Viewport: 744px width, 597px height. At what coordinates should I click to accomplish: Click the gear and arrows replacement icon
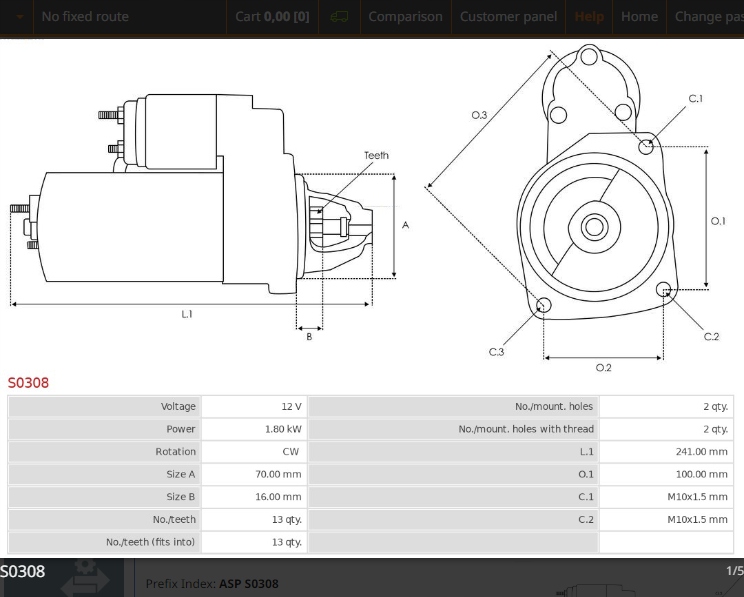tap(85, 578)
